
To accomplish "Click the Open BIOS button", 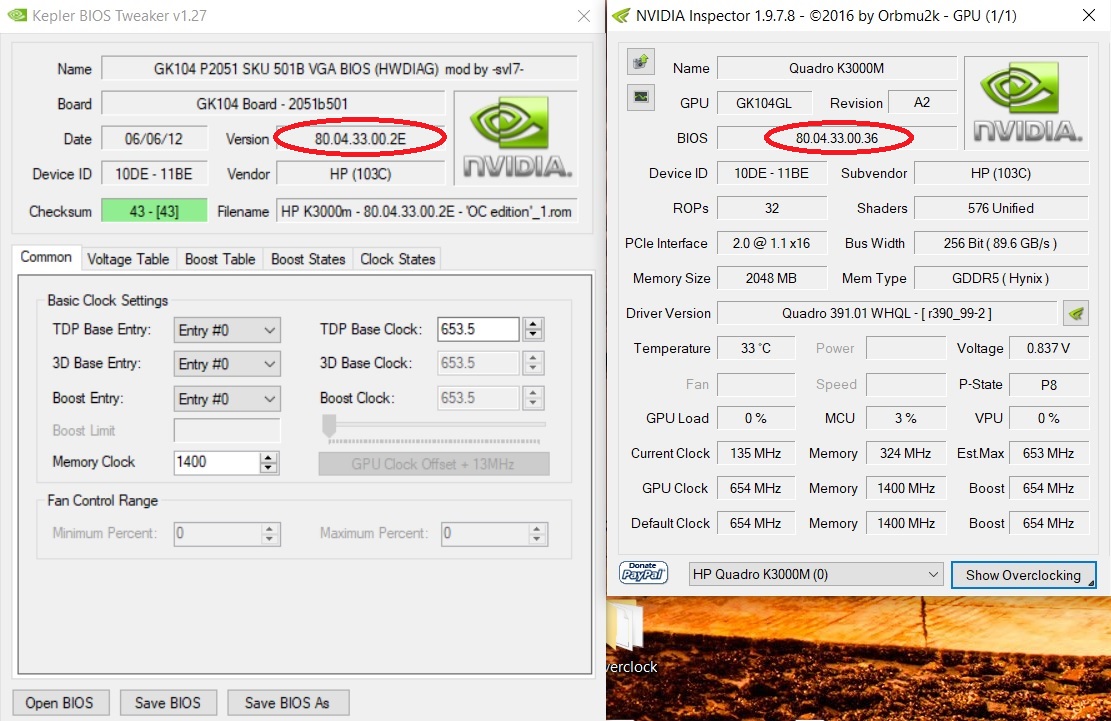I will (60, 703).
